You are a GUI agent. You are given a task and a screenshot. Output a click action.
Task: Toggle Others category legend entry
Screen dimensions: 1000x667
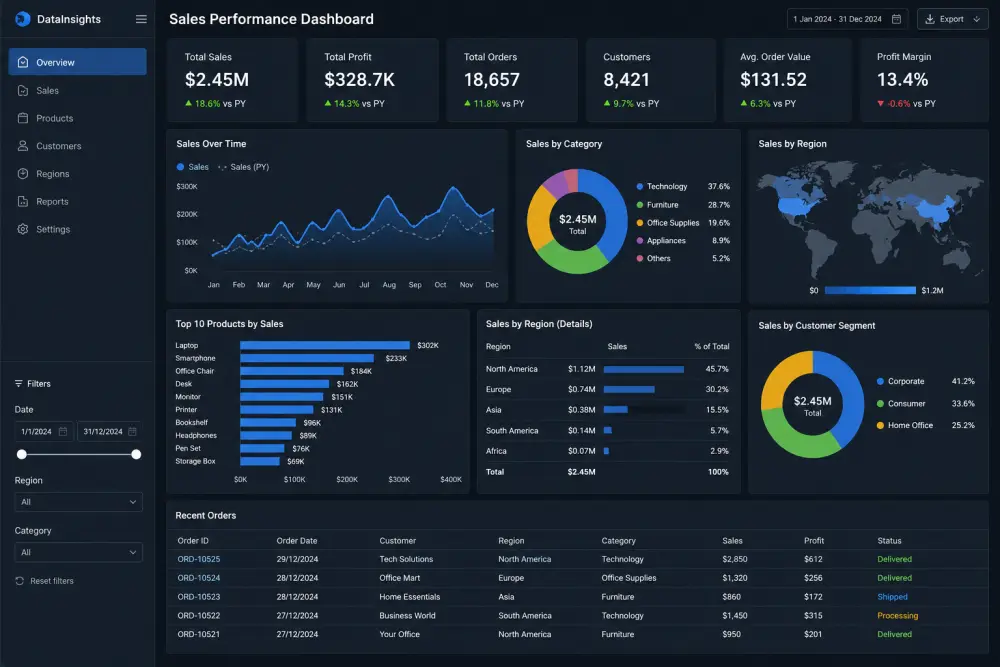pyautogui.click(x=683, y=258)
